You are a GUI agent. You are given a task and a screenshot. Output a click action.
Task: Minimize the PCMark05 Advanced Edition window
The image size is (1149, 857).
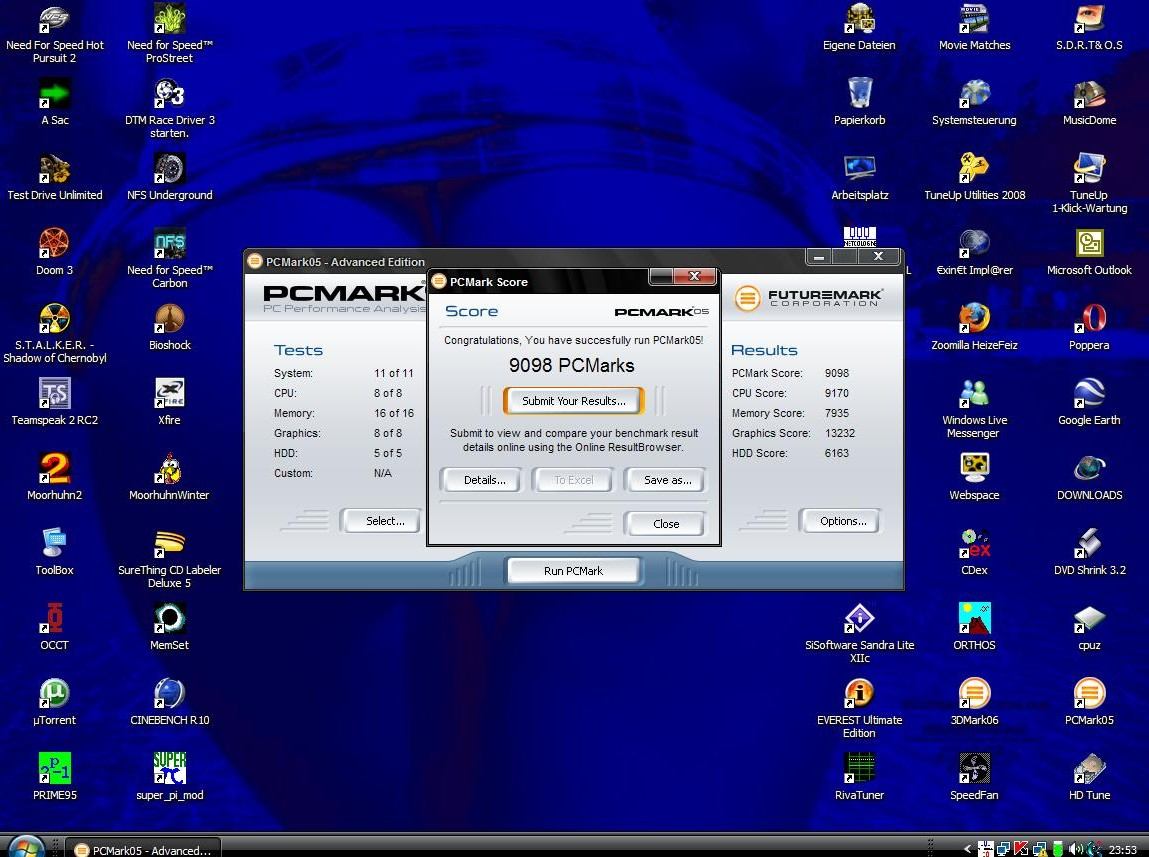point(819,256)
